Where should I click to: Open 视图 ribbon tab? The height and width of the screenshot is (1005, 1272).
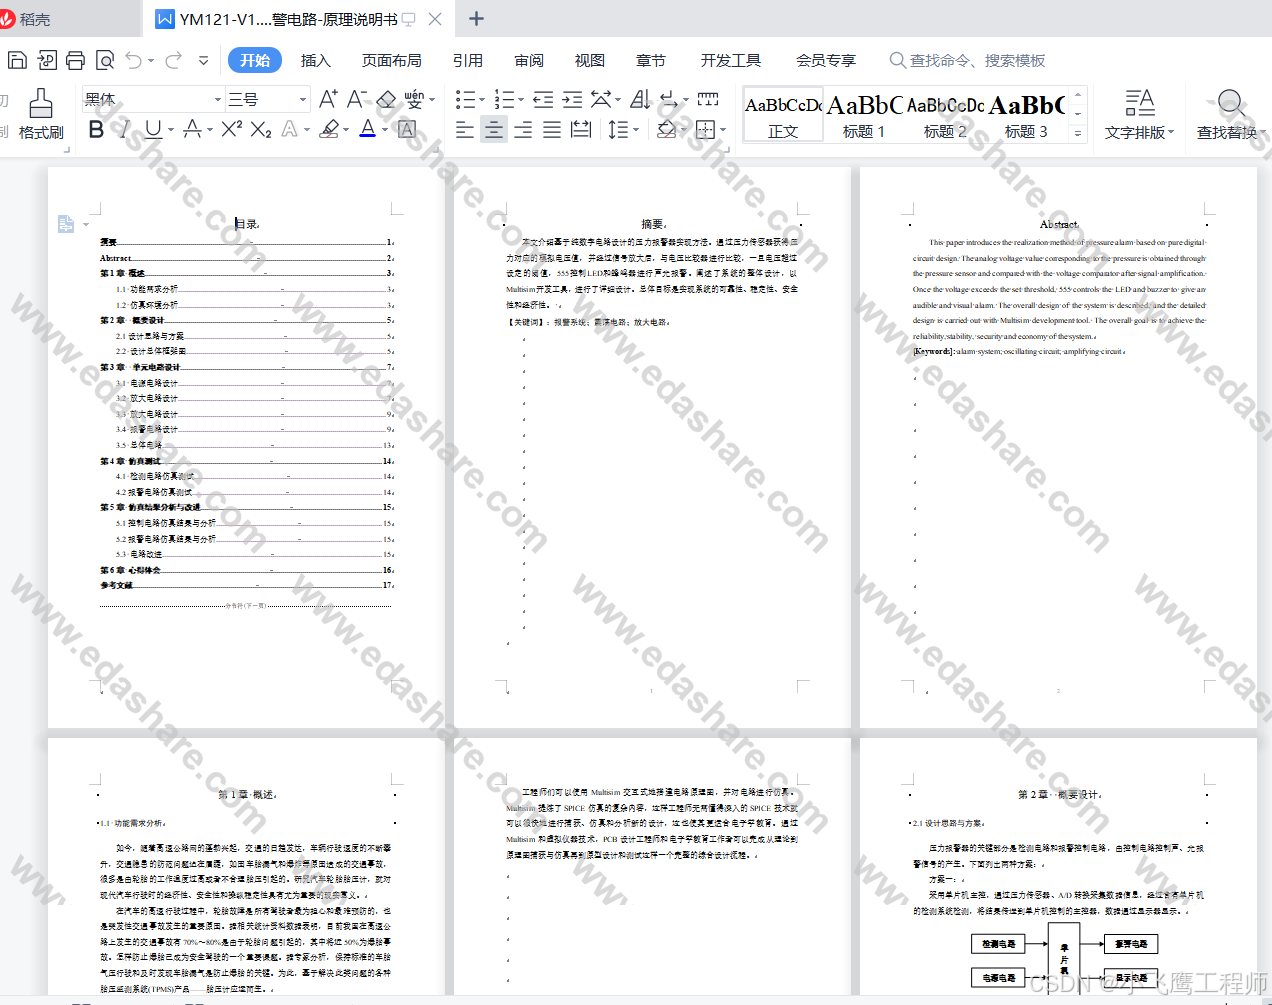[x=590, y=60]
